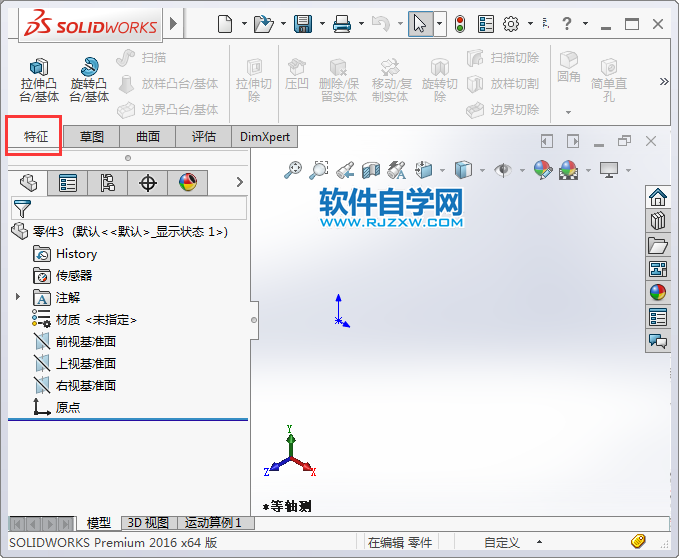Click the Zoom to Area icon
The image size is (679, 558).
coord(319,170)
